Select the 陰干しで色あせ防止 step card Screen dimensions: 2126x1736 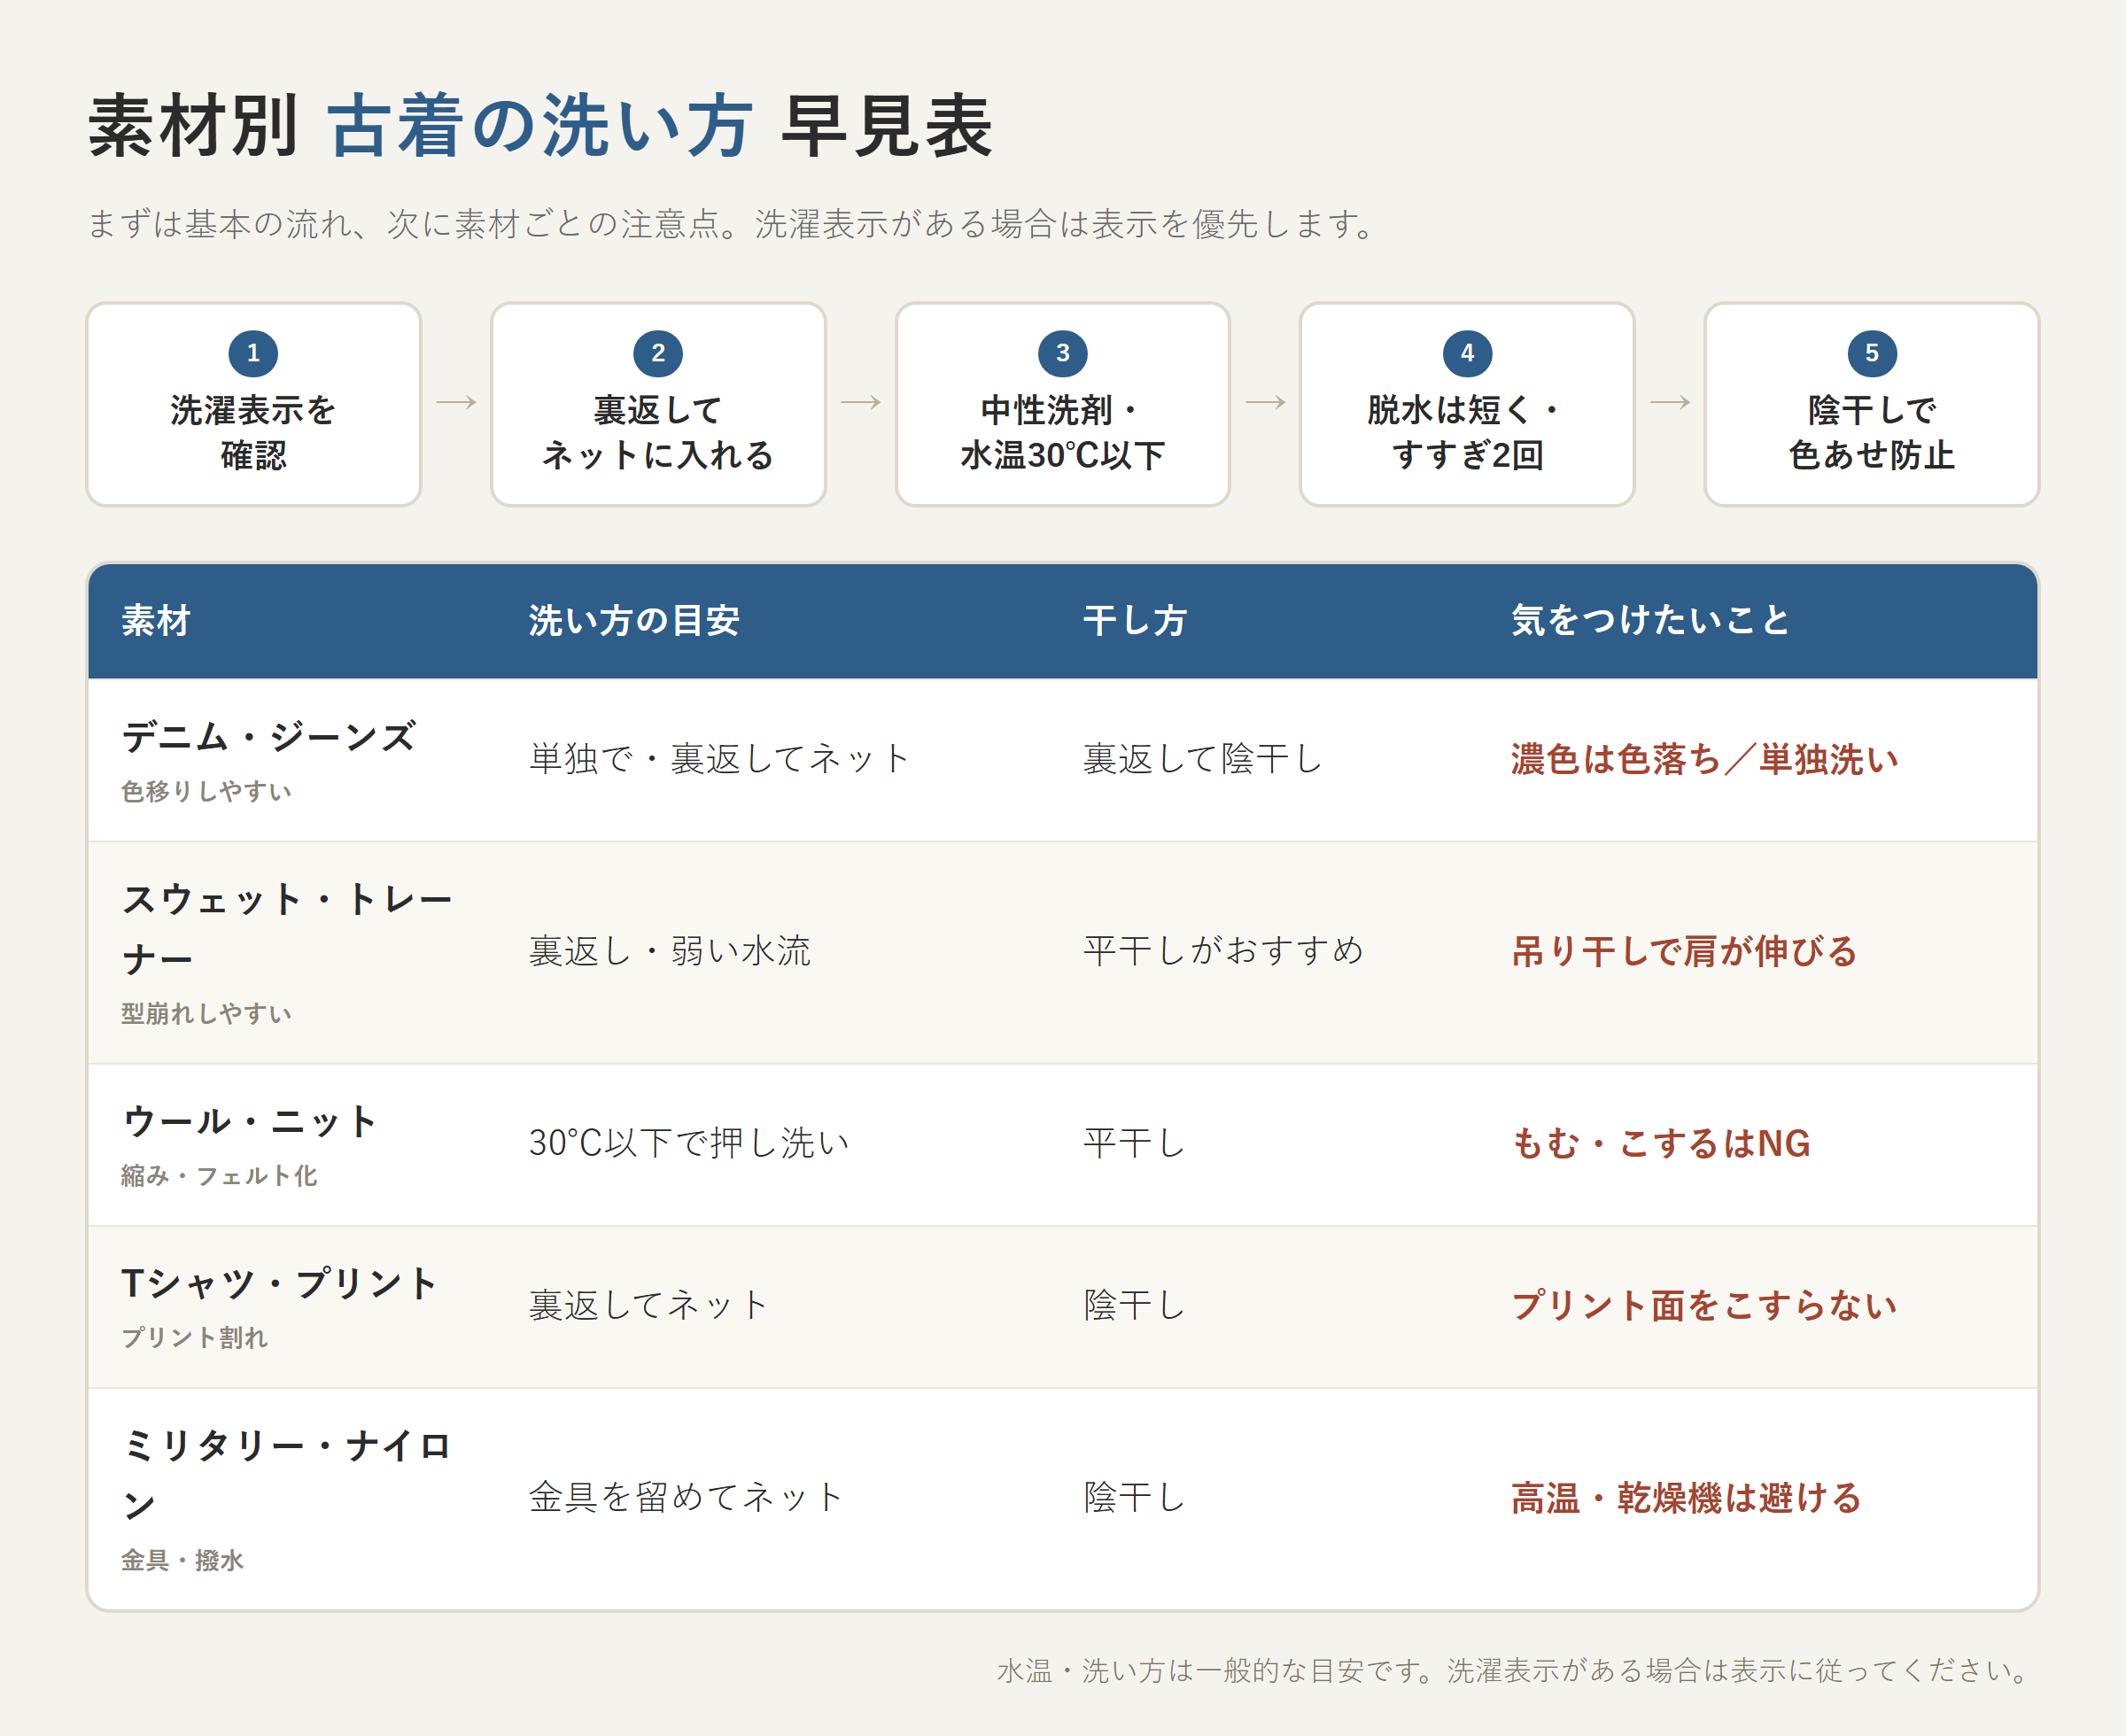click(1872, 404)
